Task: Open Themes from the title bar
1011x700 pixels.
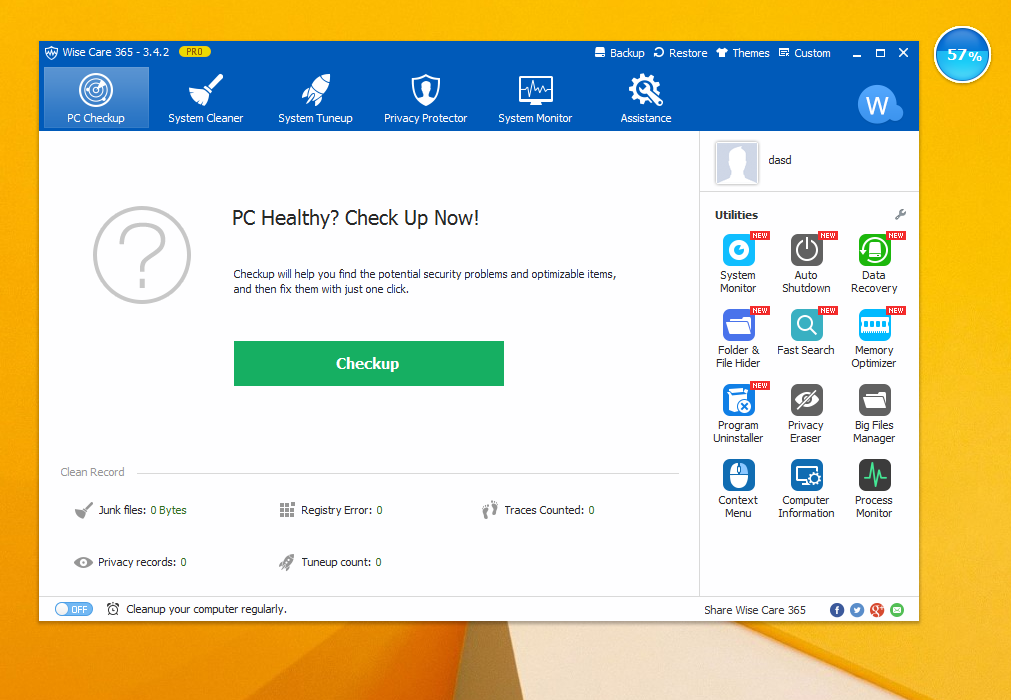Action: tap(743, 53)
